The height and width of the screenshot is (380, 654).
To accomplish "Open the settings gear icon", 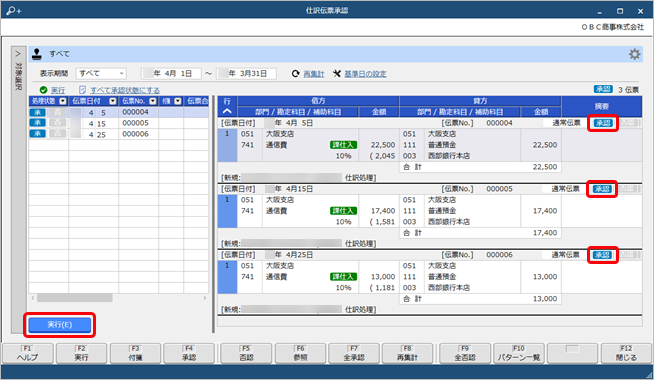I will click(x=634, y=54).
